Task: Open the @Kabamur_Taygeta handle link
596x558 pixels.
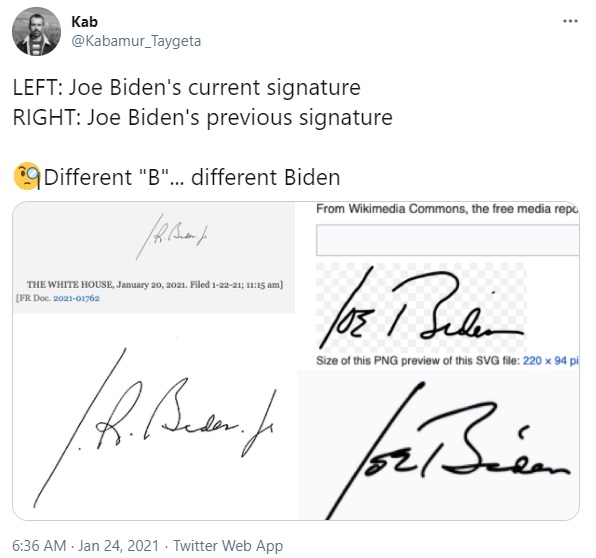Action: 136,41
